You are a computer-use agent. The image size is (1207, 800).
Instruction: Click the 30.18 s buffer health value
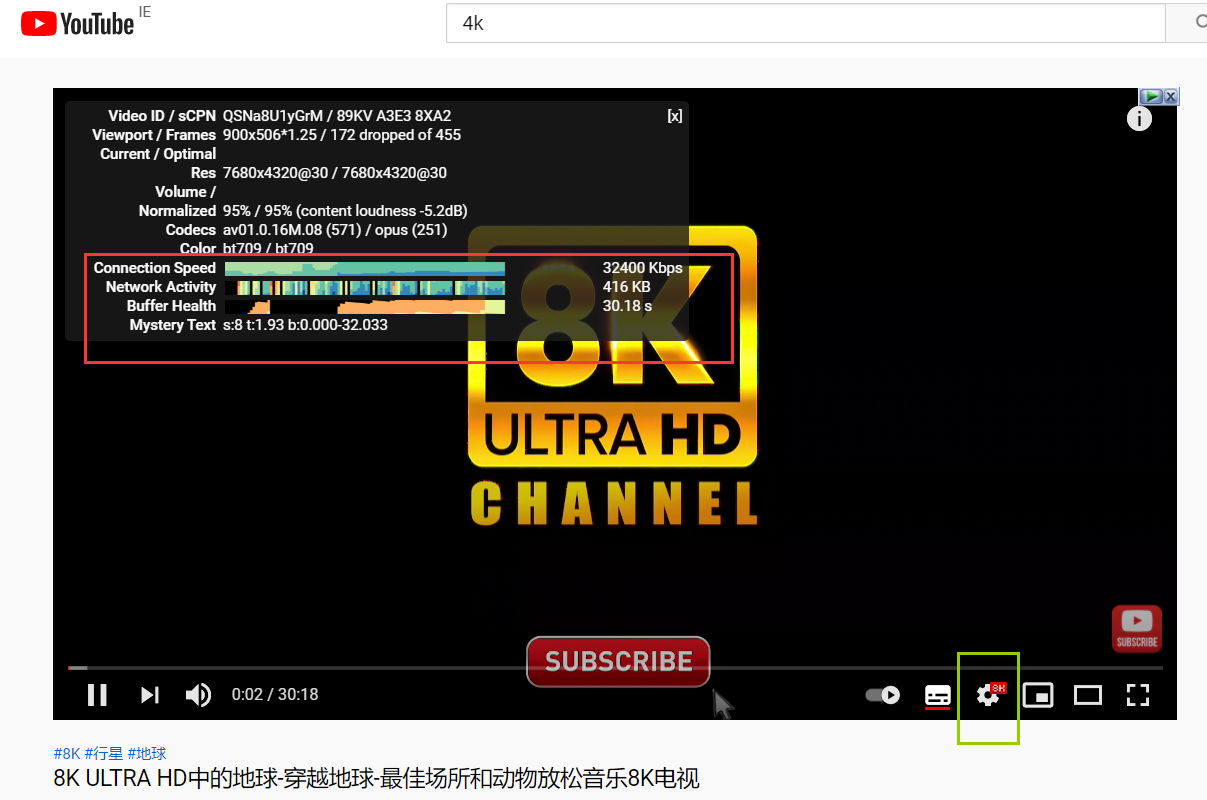tap(627, 306)
